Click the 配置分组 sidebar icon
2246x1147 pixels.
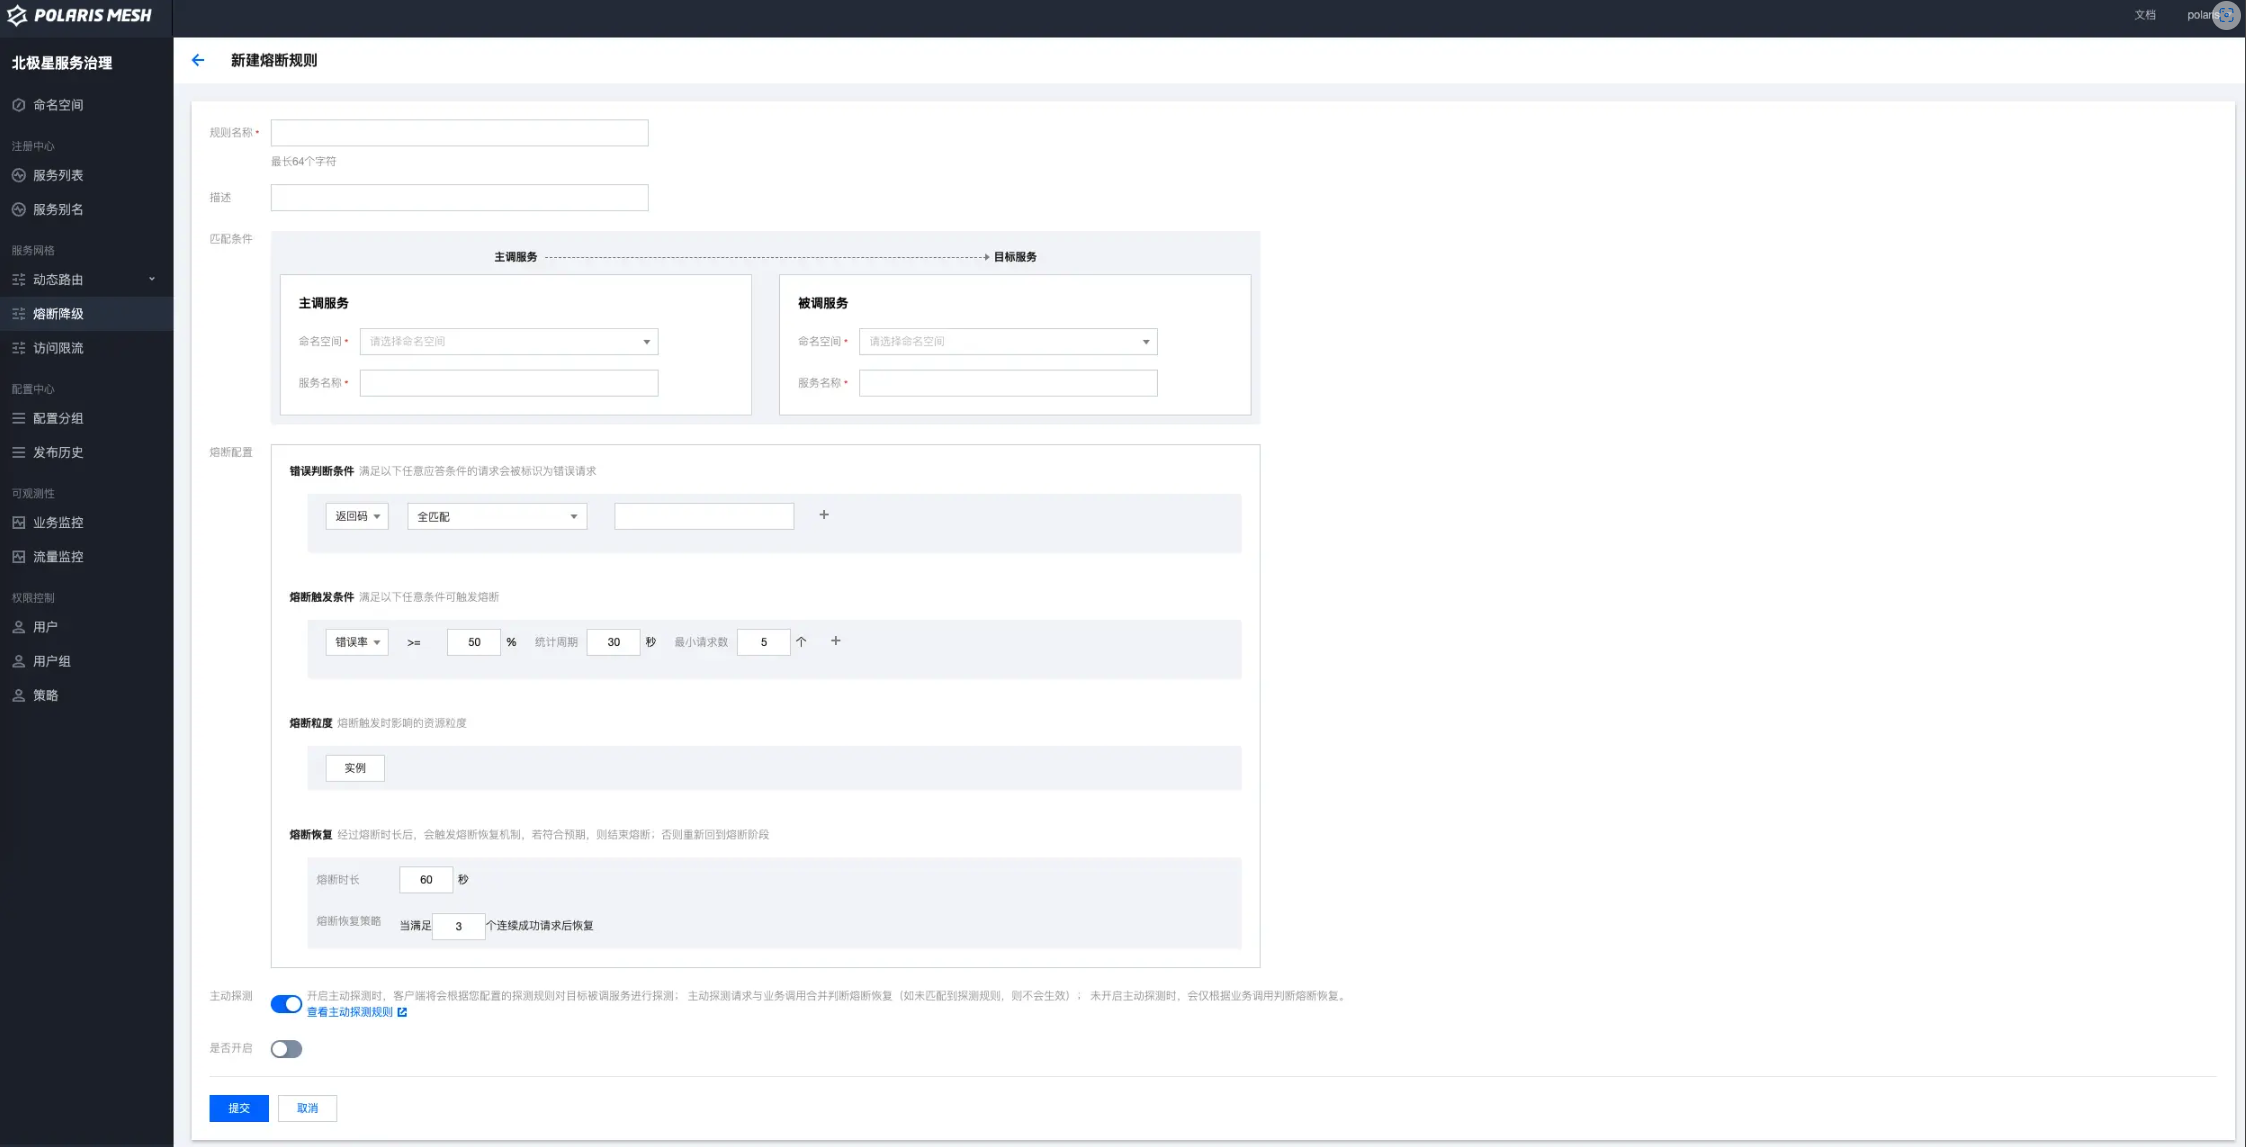18,418
